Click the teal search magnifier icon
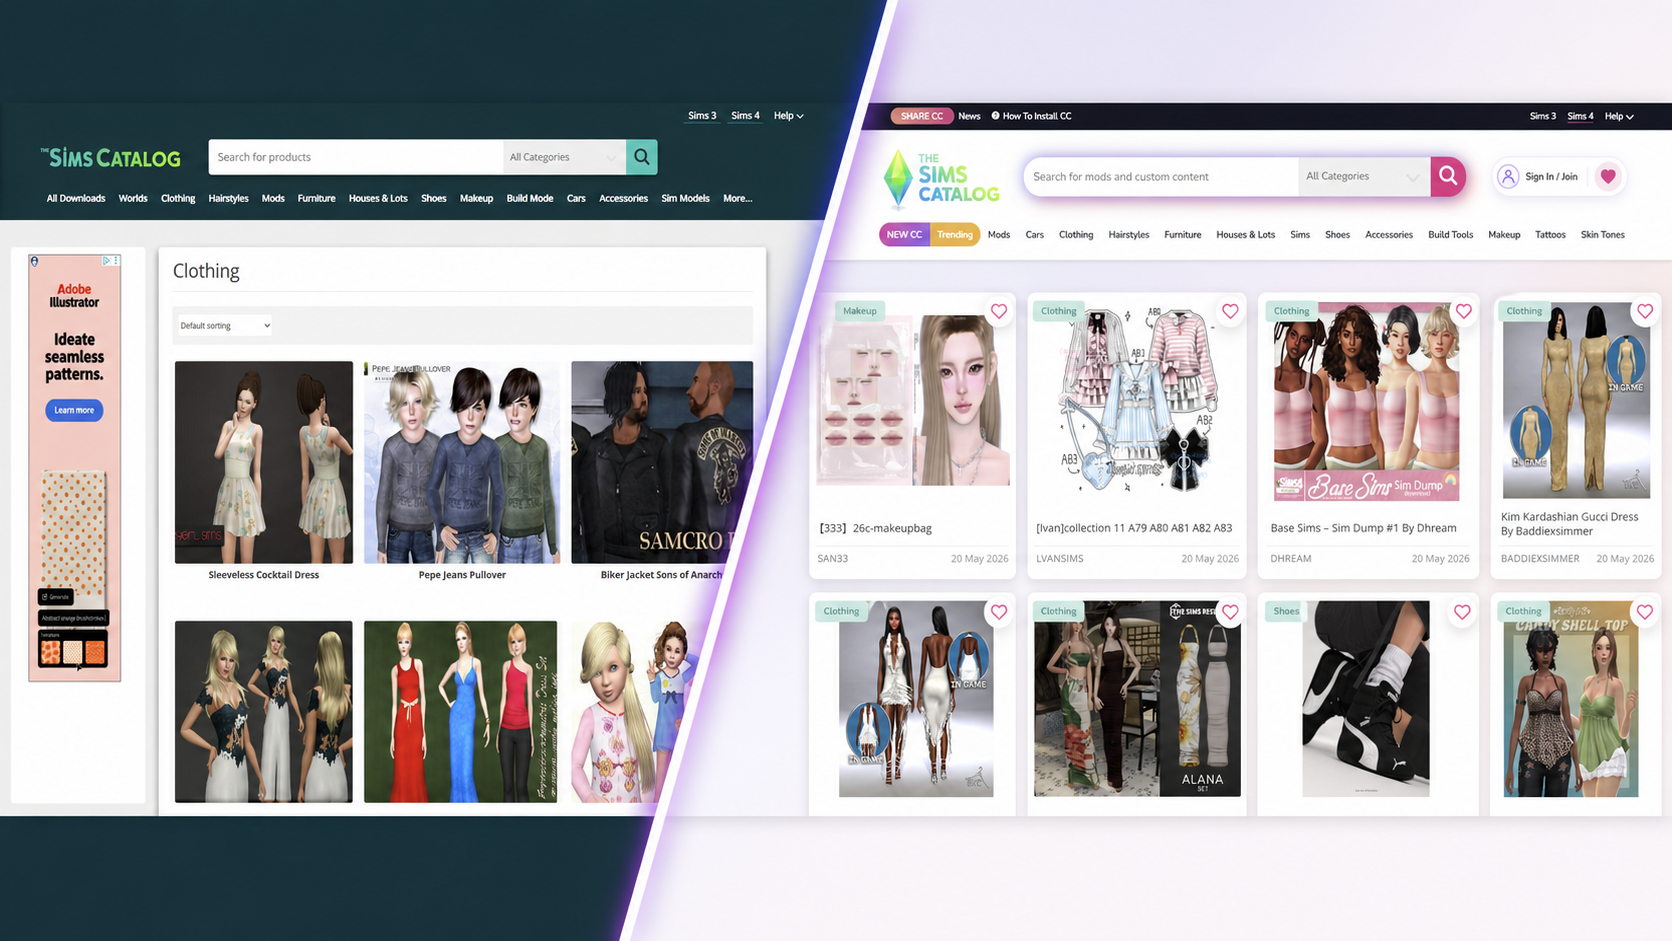 coord(642,157)
